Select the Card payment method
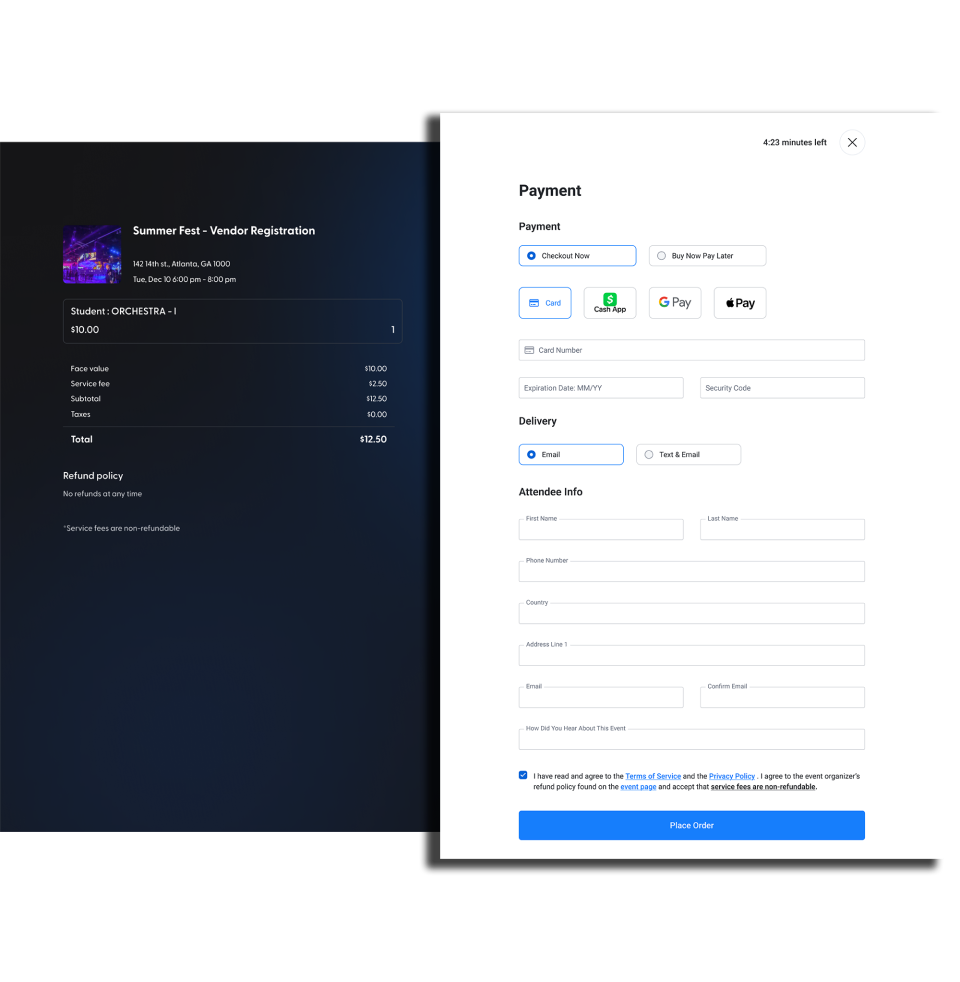 tap(544, 303)
